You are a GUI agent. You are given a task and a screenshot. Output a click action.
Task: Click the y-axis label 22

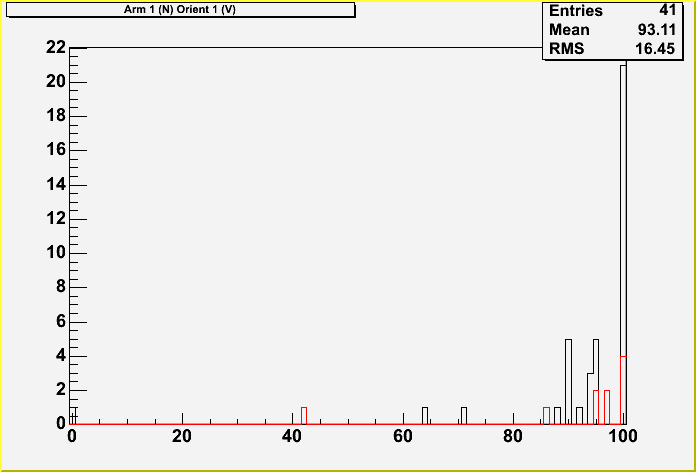(56, 47)
